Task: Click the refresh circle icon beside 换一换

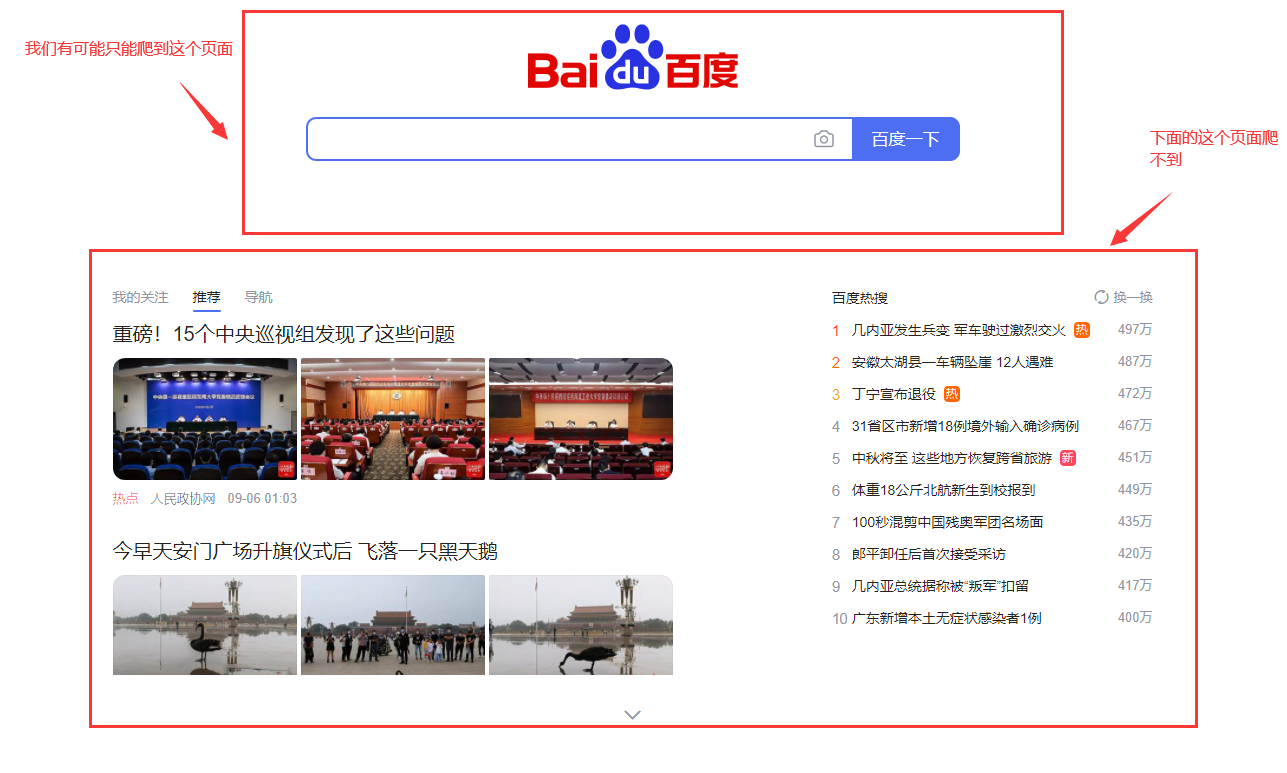Action: pos(1102,297)
